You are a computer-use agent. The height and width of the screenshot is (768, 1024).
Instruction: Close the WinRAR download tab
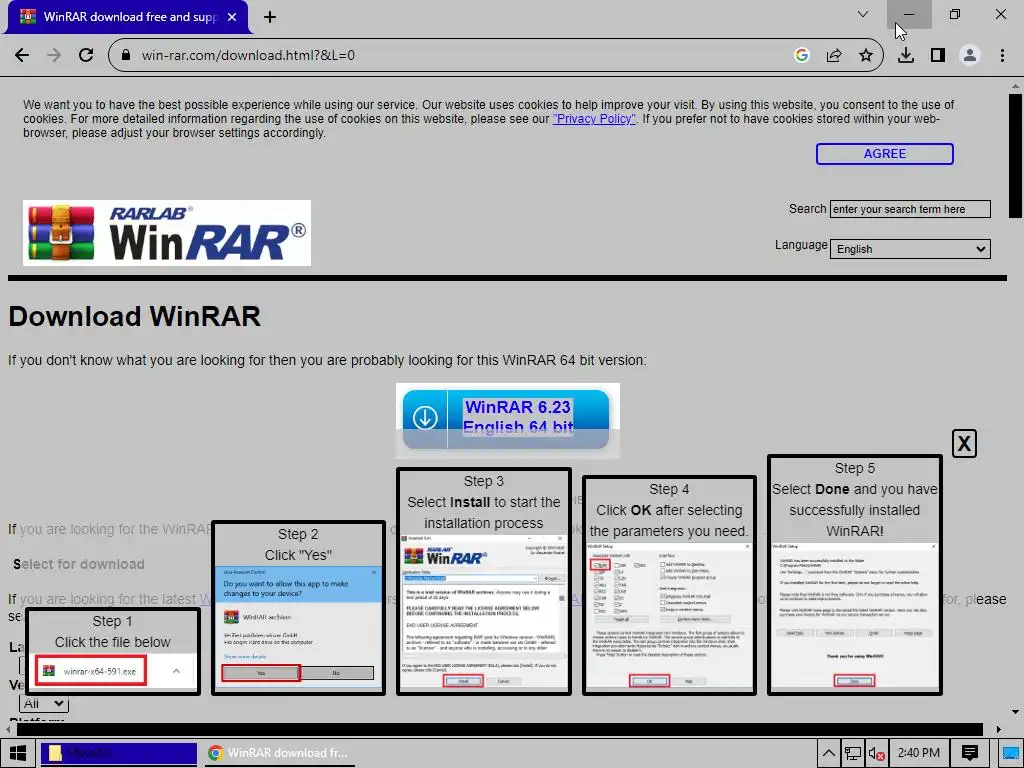click(x=232, y=17)
